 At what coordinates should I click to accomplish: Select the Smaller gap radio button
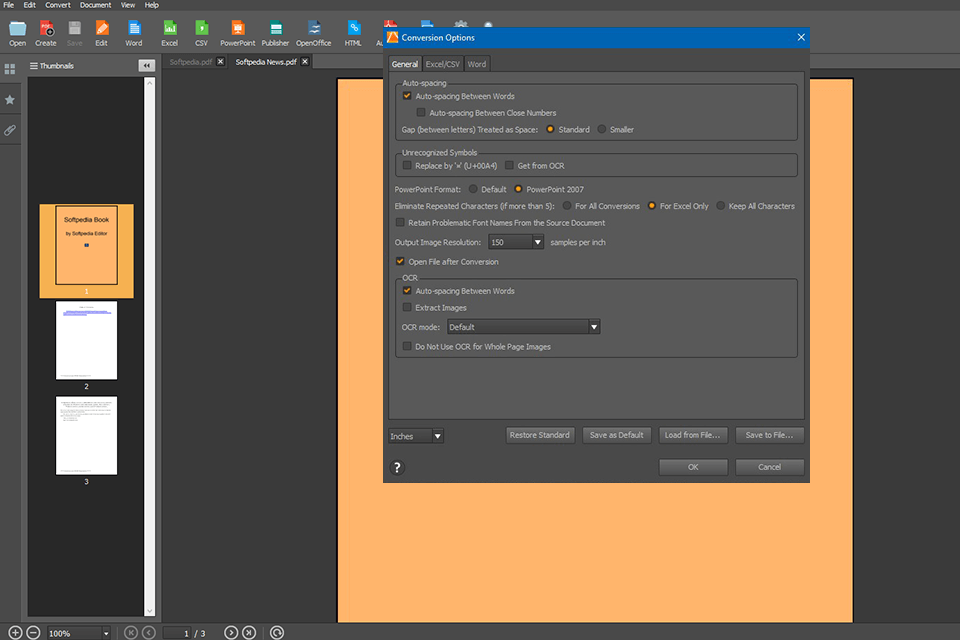[x=602, y=129]
